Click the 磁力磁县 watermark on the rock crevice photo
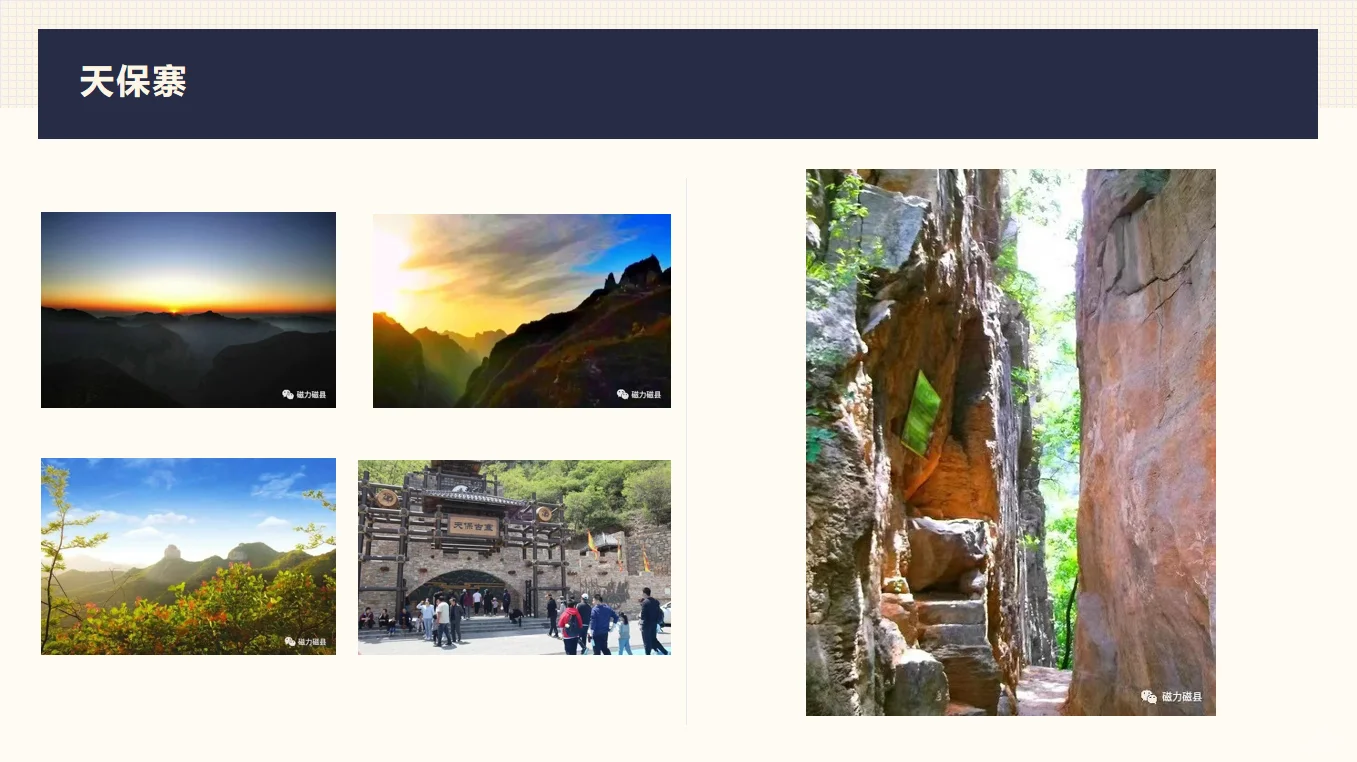1357x762 pixels. (1182, 696)
